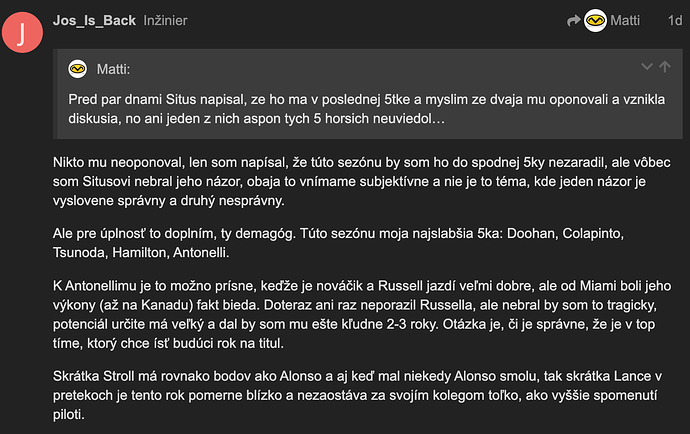Screen dimensions: 690x434
Task: Click the paragraph starting "K Antonellimu"
Action: pos(362,314)
